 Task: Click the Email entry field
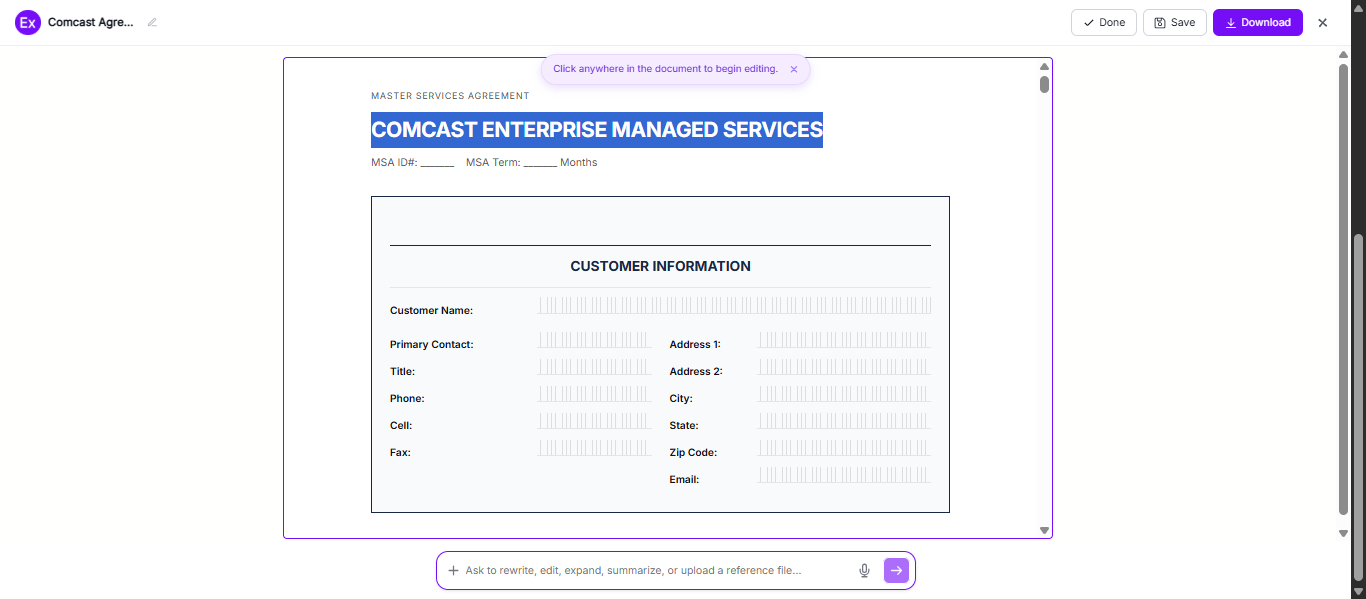pos(845,475)
